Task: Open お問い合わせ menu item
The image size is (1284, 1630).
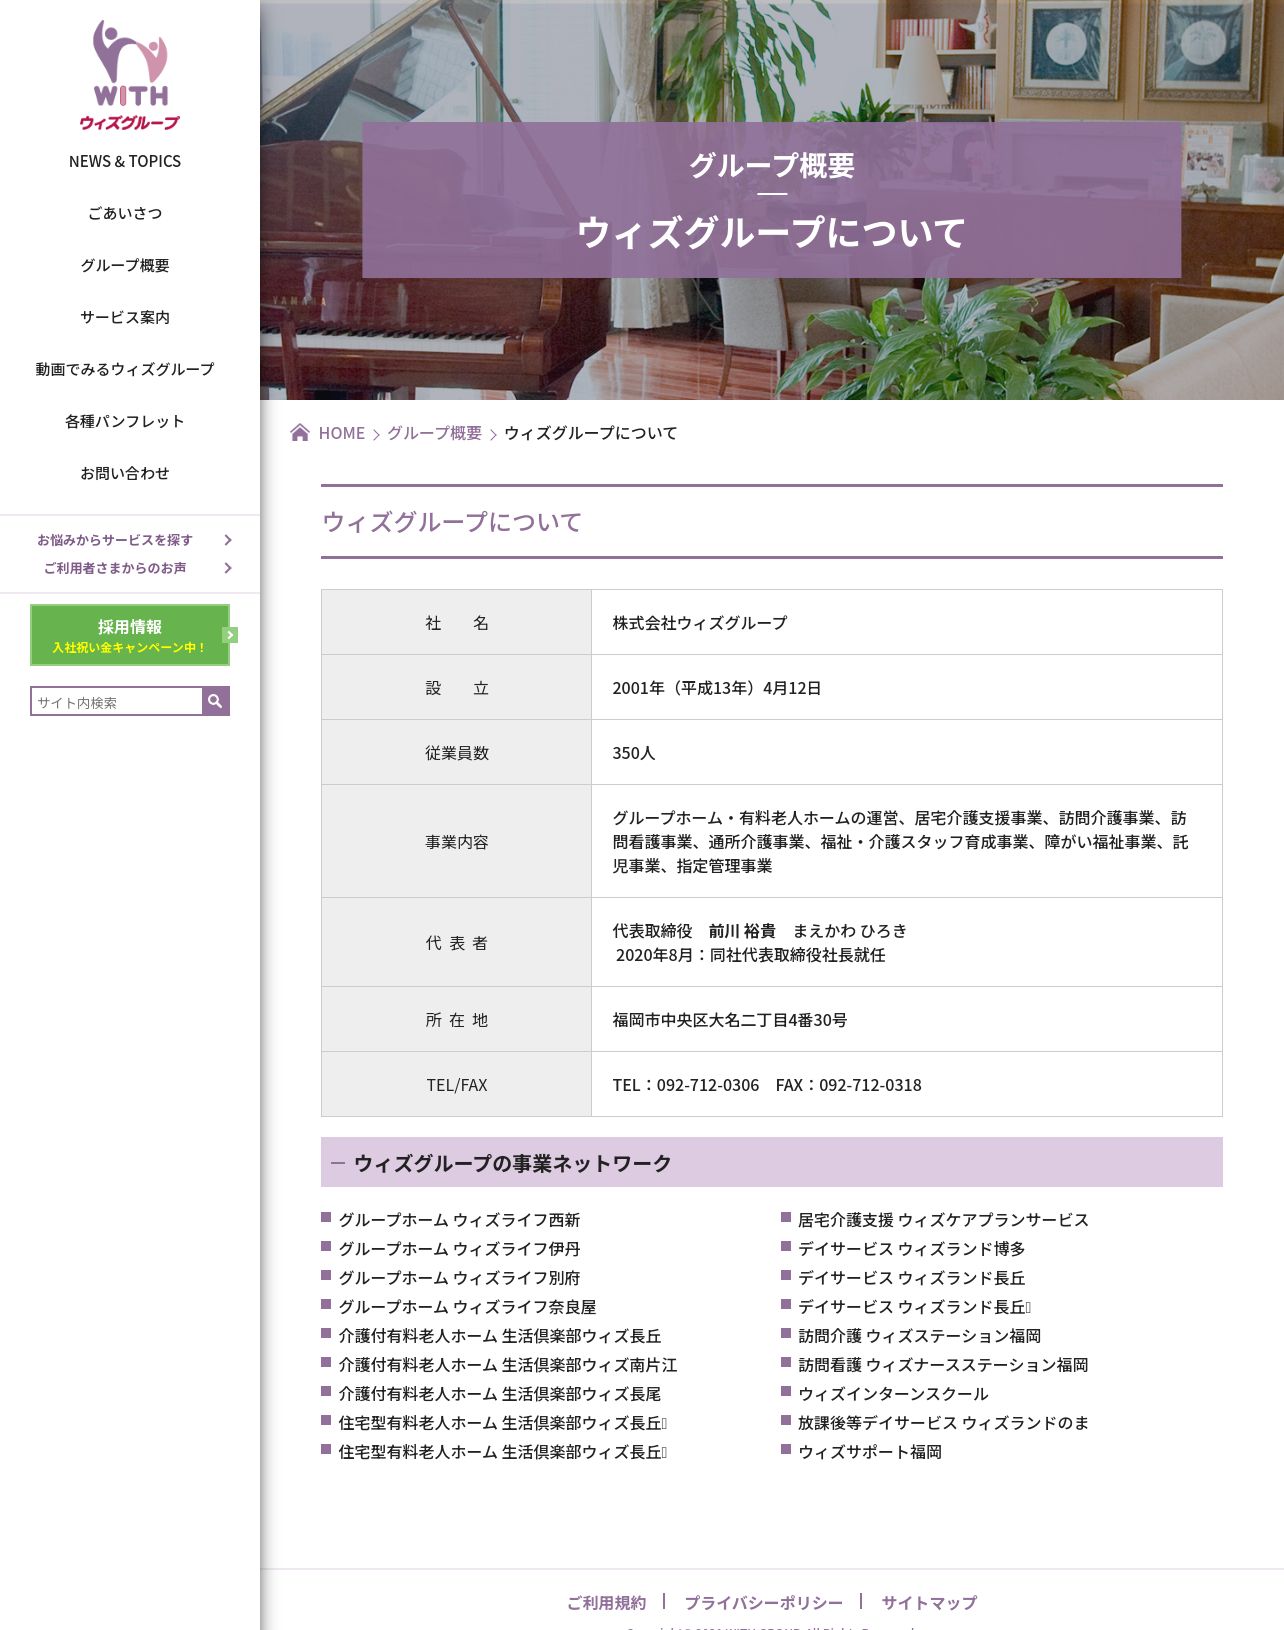Action: (x=125, y=473)
